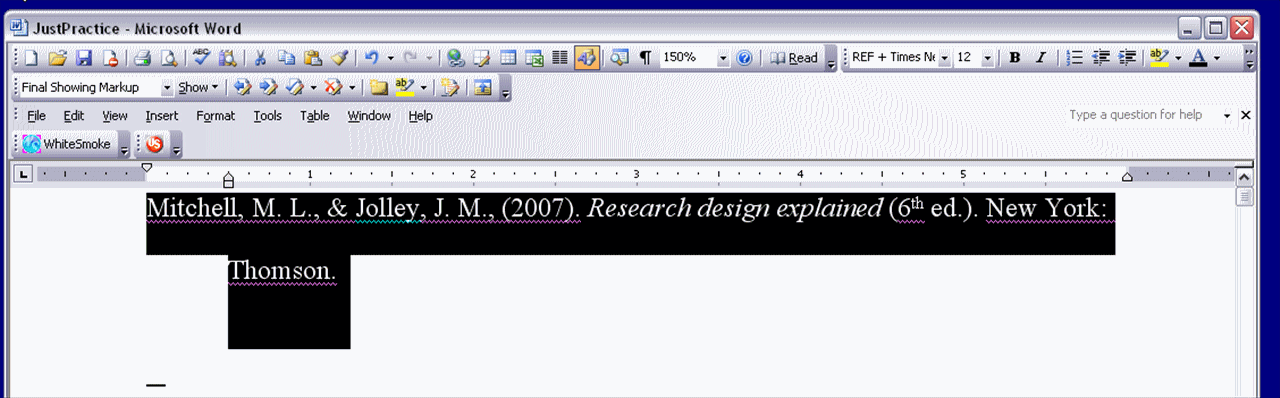The width and height of the screenshot is (1280, 398).
Task: Run Spelling and Grammar check icon
Action: click(202, 58)
